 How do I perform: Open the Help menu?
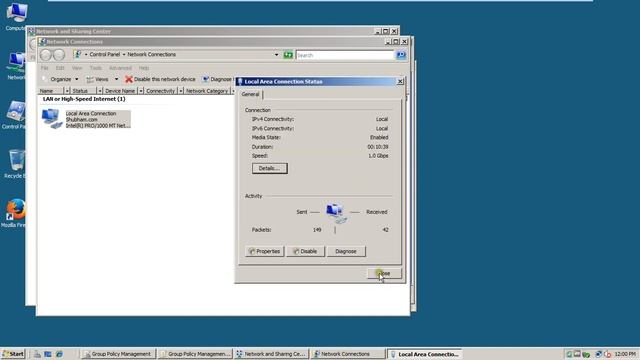pyautogui.click(x=144, y=68)
